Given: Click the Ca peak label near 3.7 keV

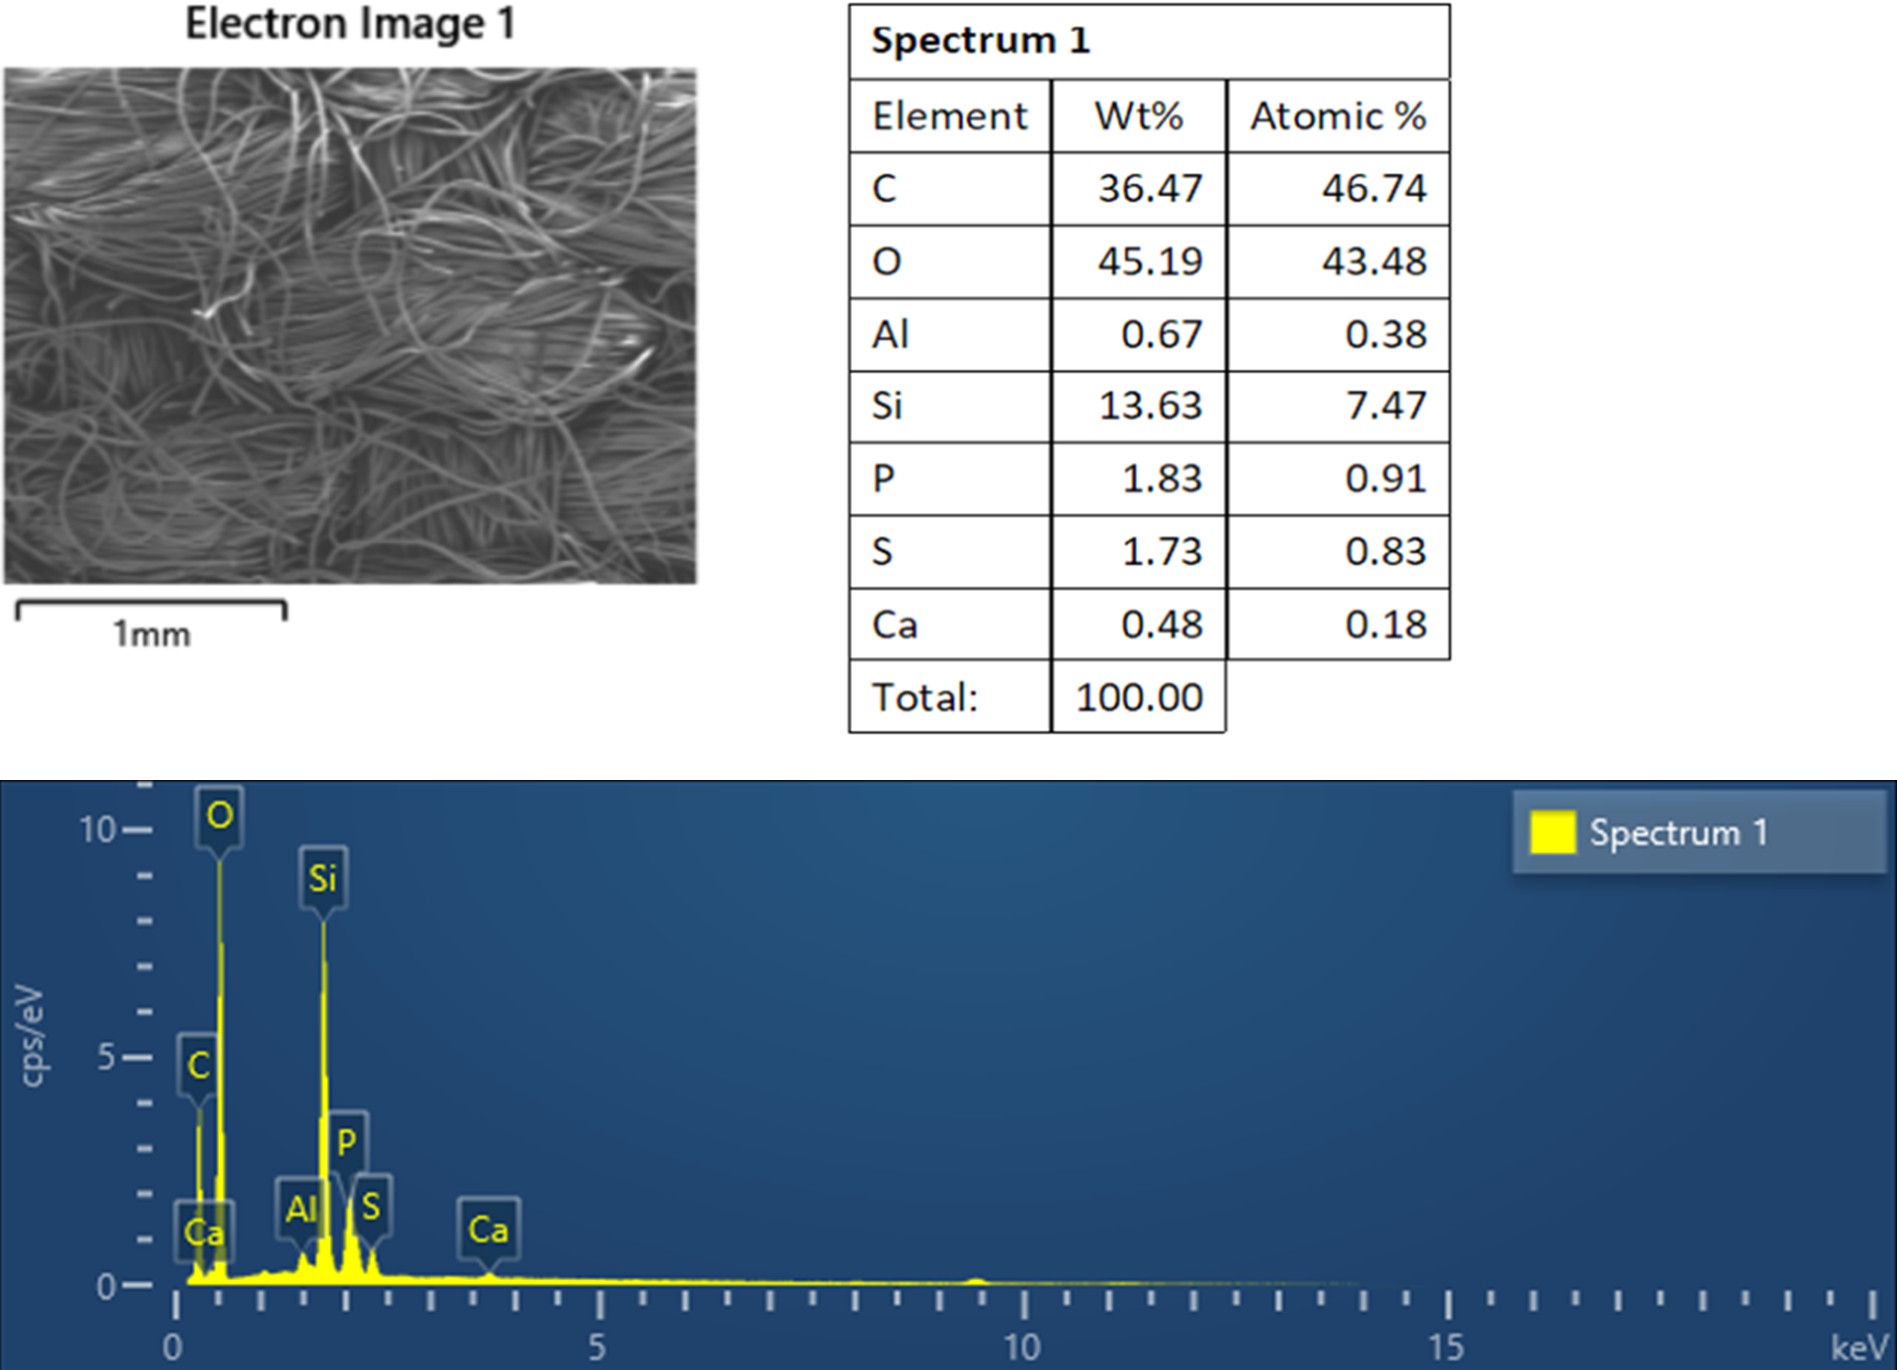Looking at the screenshot, I should (488, 1229).
